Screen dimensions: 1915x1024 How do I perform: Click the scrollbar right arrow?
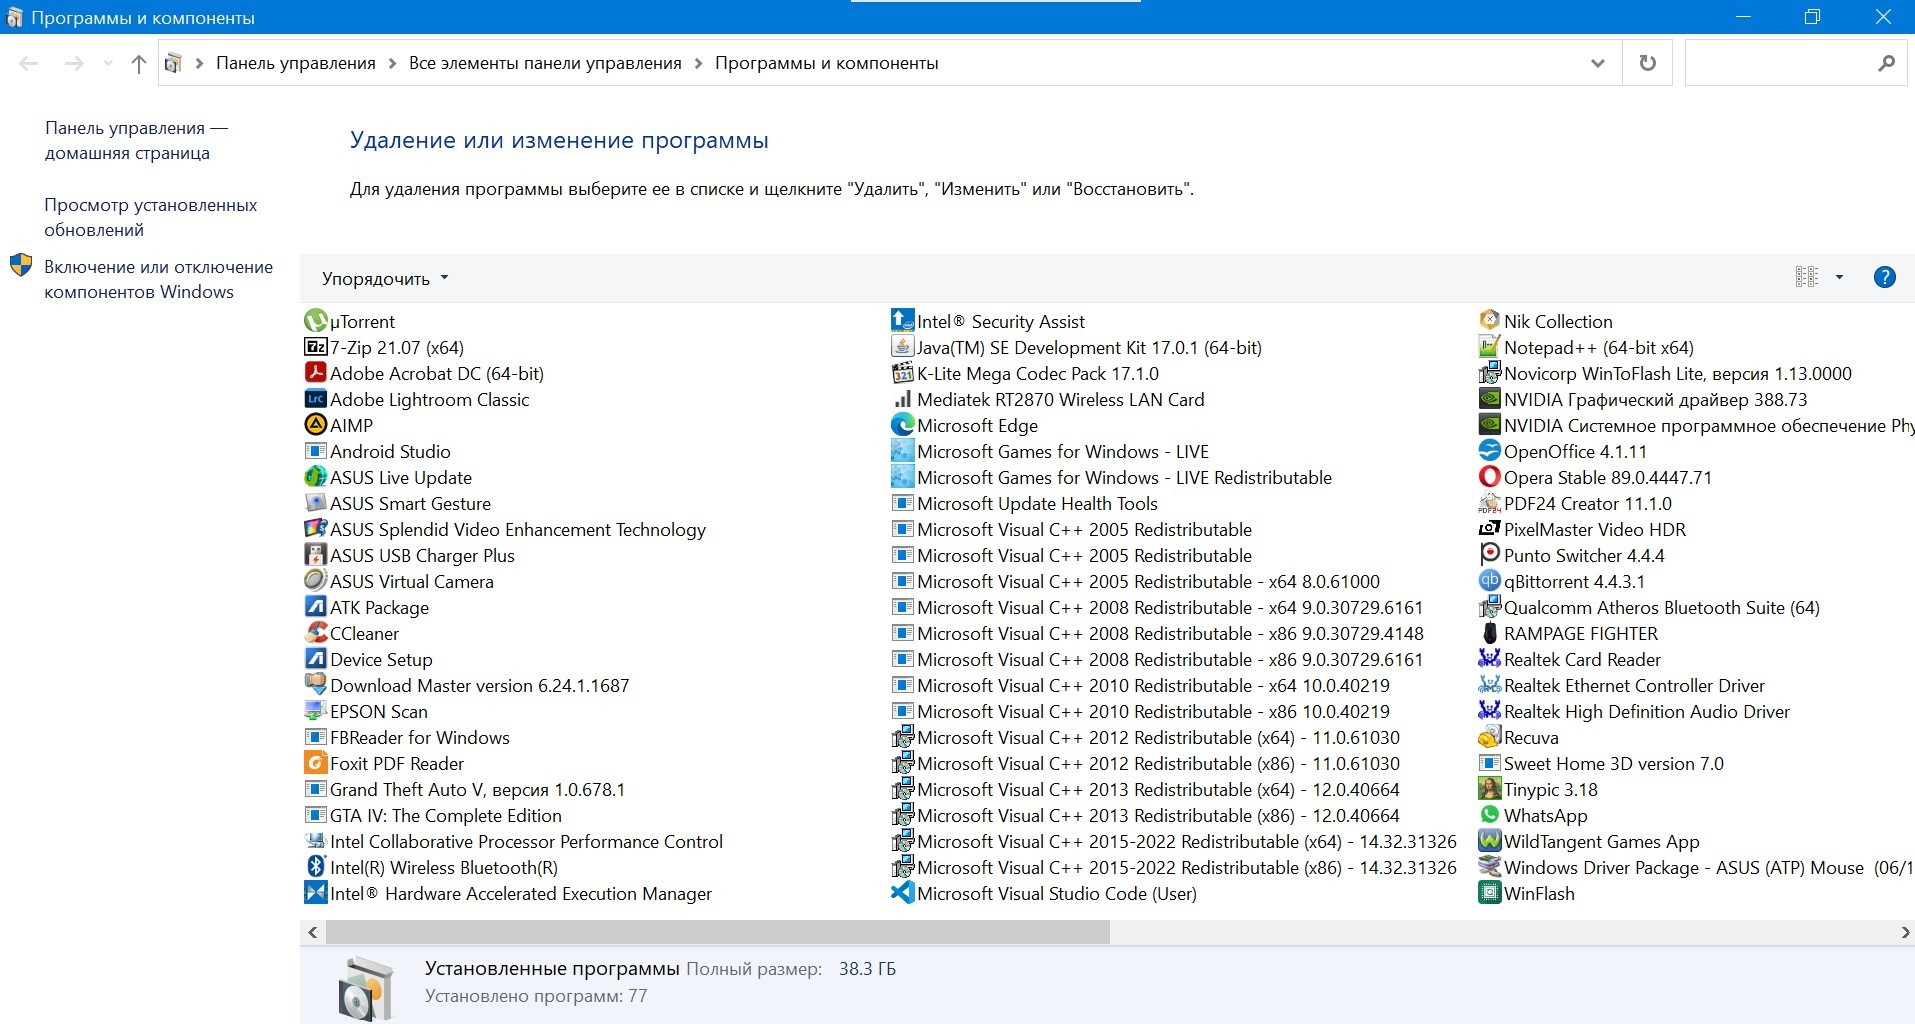tap(1904, 932)
